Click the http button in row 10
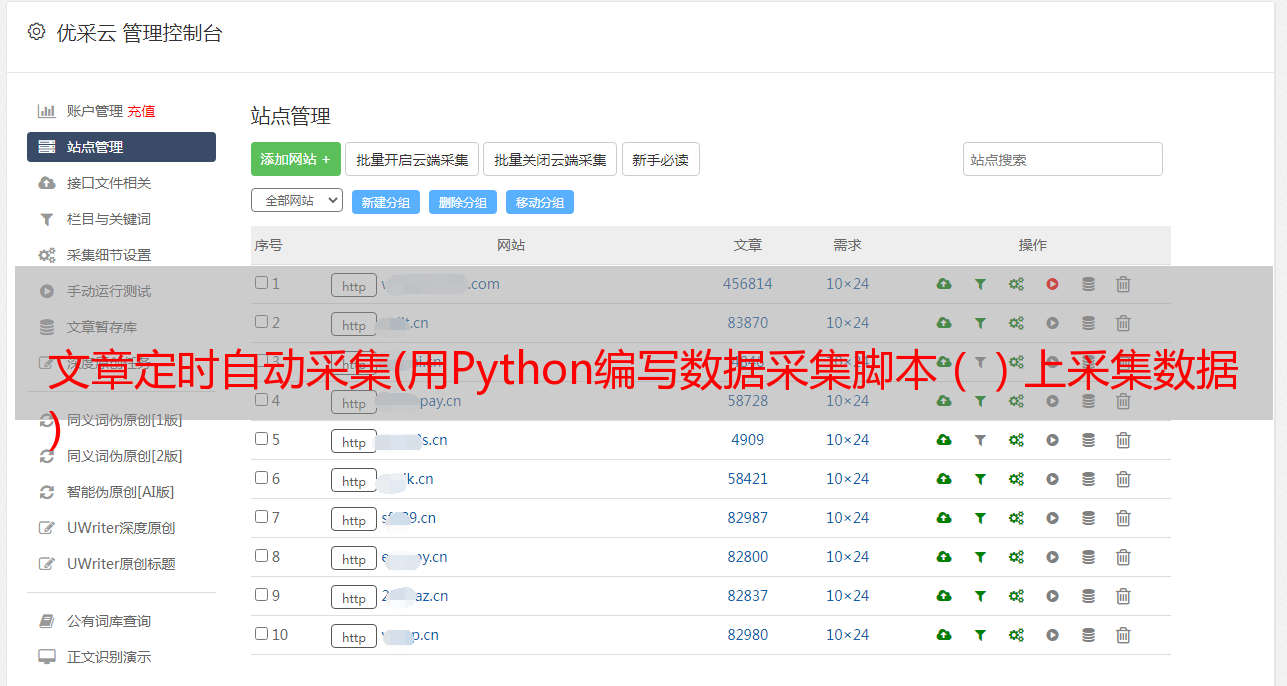 354,637
